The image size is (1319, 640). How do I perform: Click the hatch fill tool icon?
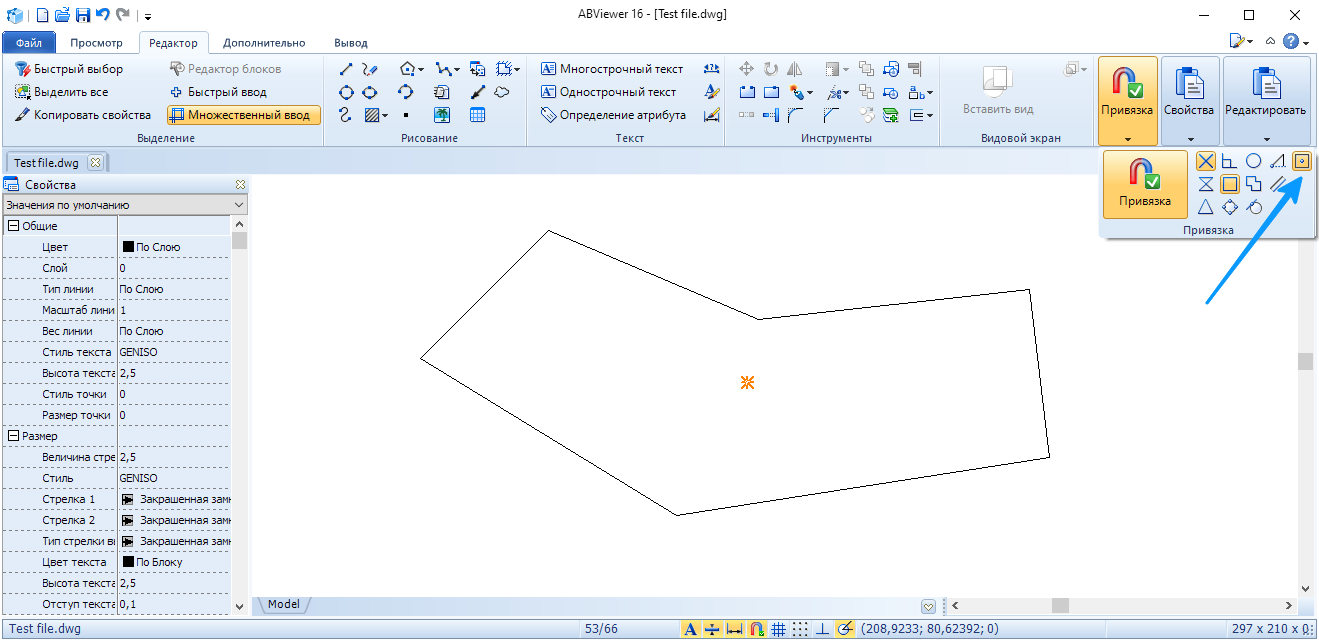pyautogui.click(x=372, y=115)
